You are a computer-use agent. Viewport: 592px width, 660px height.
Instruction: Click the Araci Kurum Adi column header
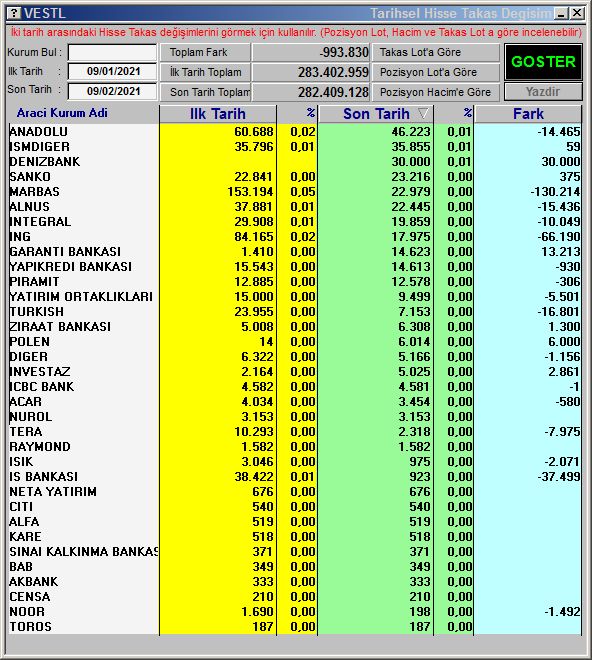click(x=62, y=113)
